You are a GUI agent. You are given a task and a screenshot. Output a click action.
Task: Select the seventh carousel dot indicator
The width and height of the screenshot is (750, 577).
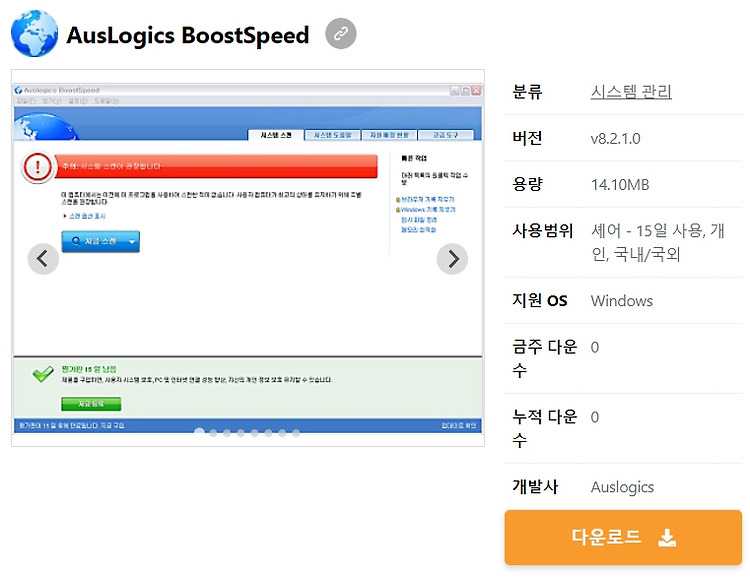coord(282,433)
